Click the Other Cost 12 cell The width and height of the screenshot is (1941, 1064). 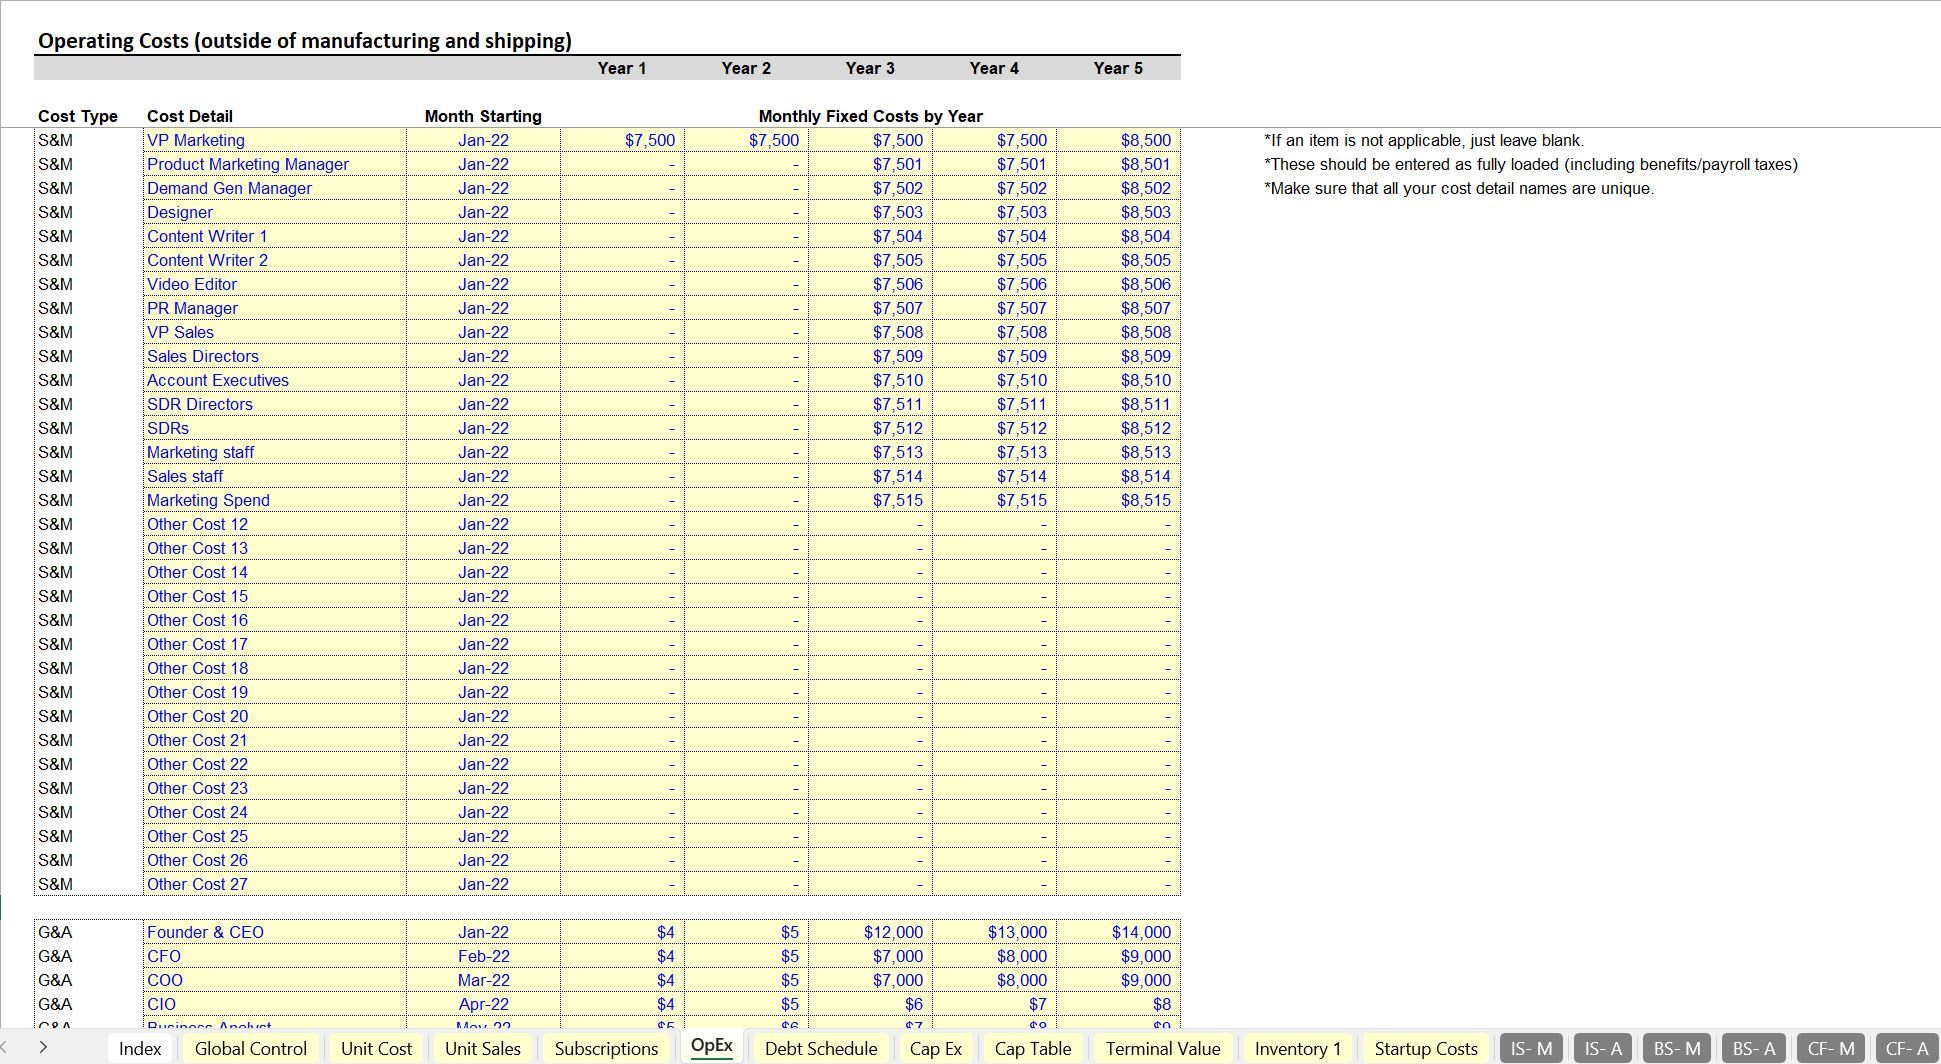274,524
